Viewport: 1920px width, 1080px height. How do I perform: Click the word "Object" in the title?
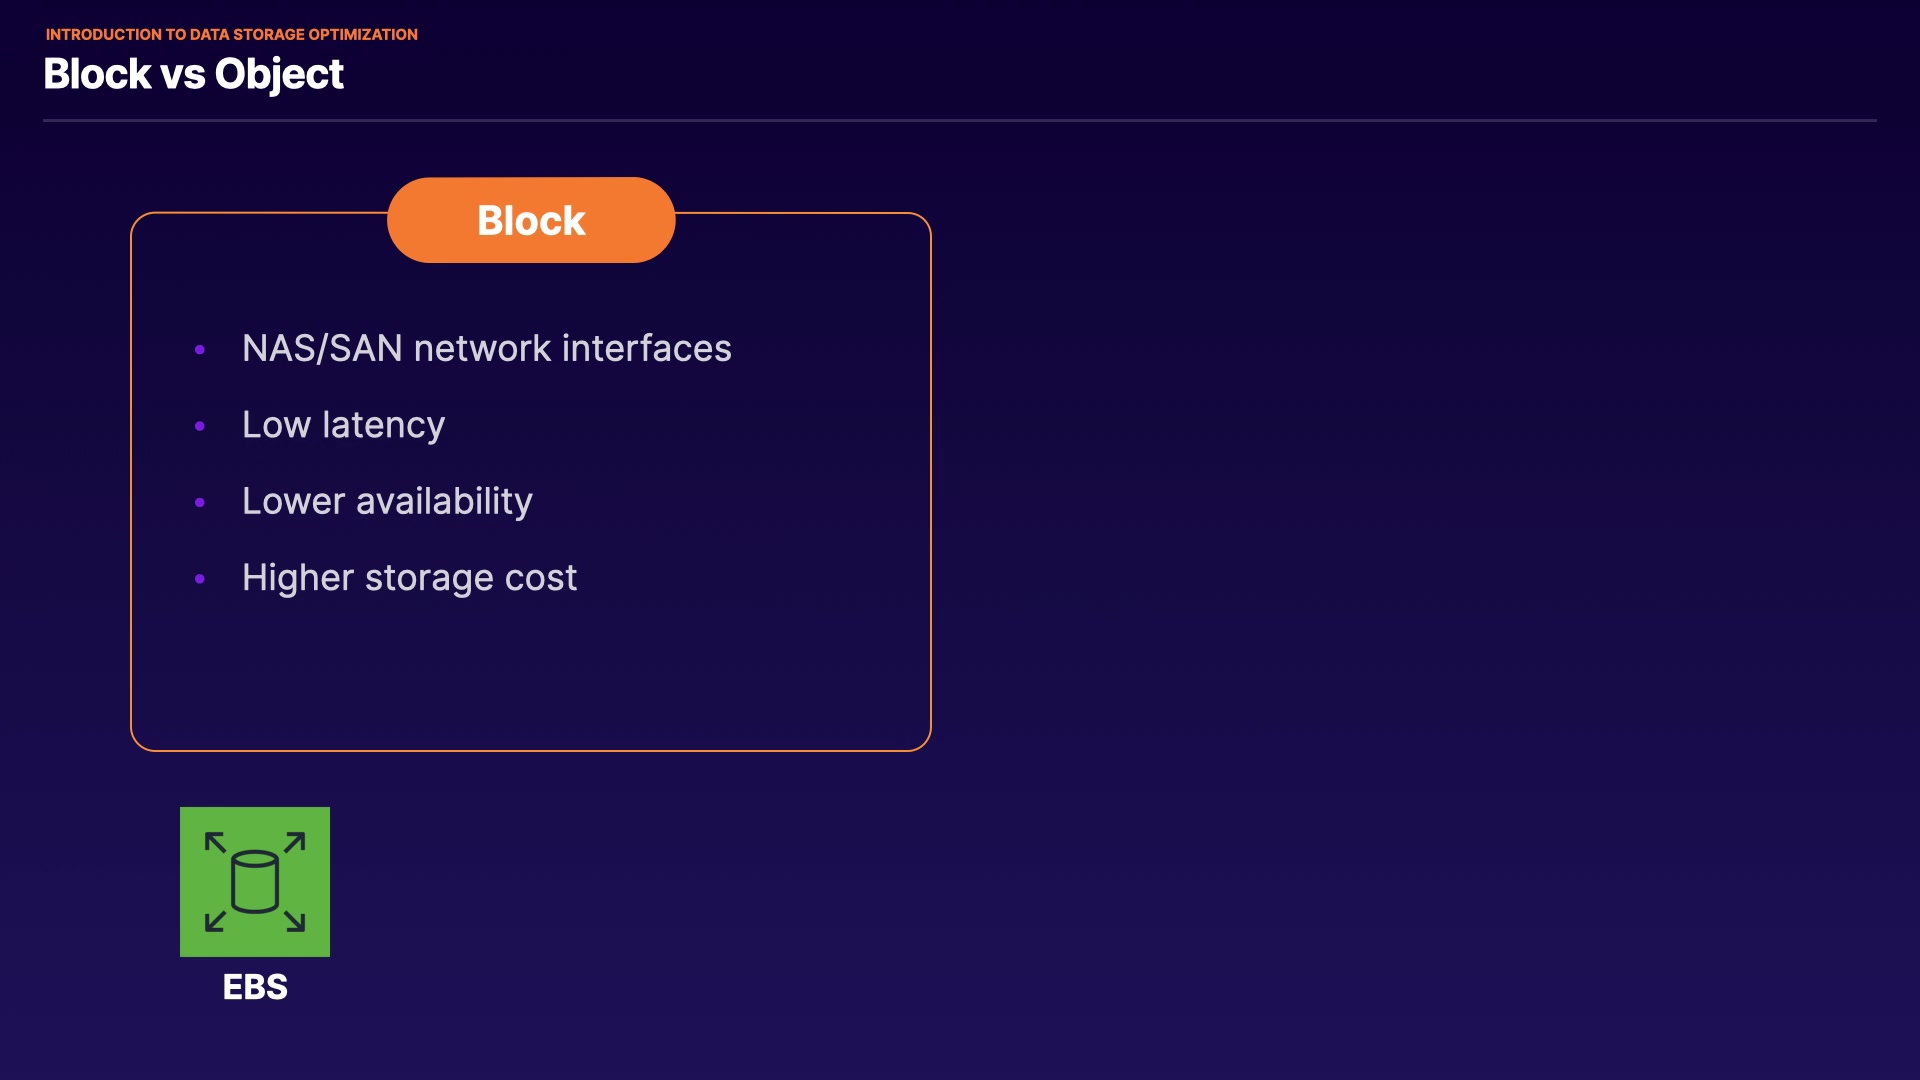coord(279,74)
